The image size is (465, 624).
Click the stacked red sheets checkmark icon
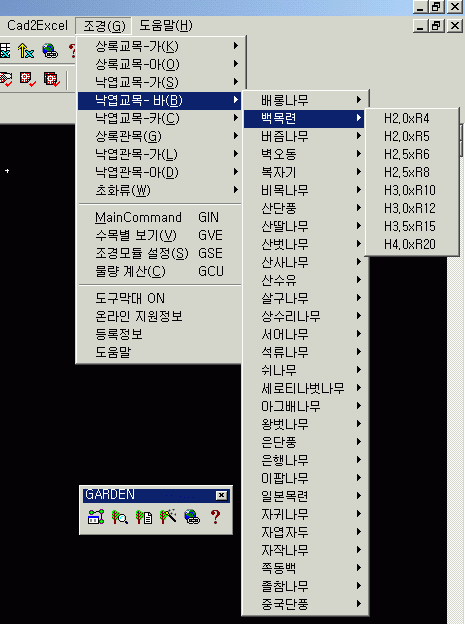(52, 79)
